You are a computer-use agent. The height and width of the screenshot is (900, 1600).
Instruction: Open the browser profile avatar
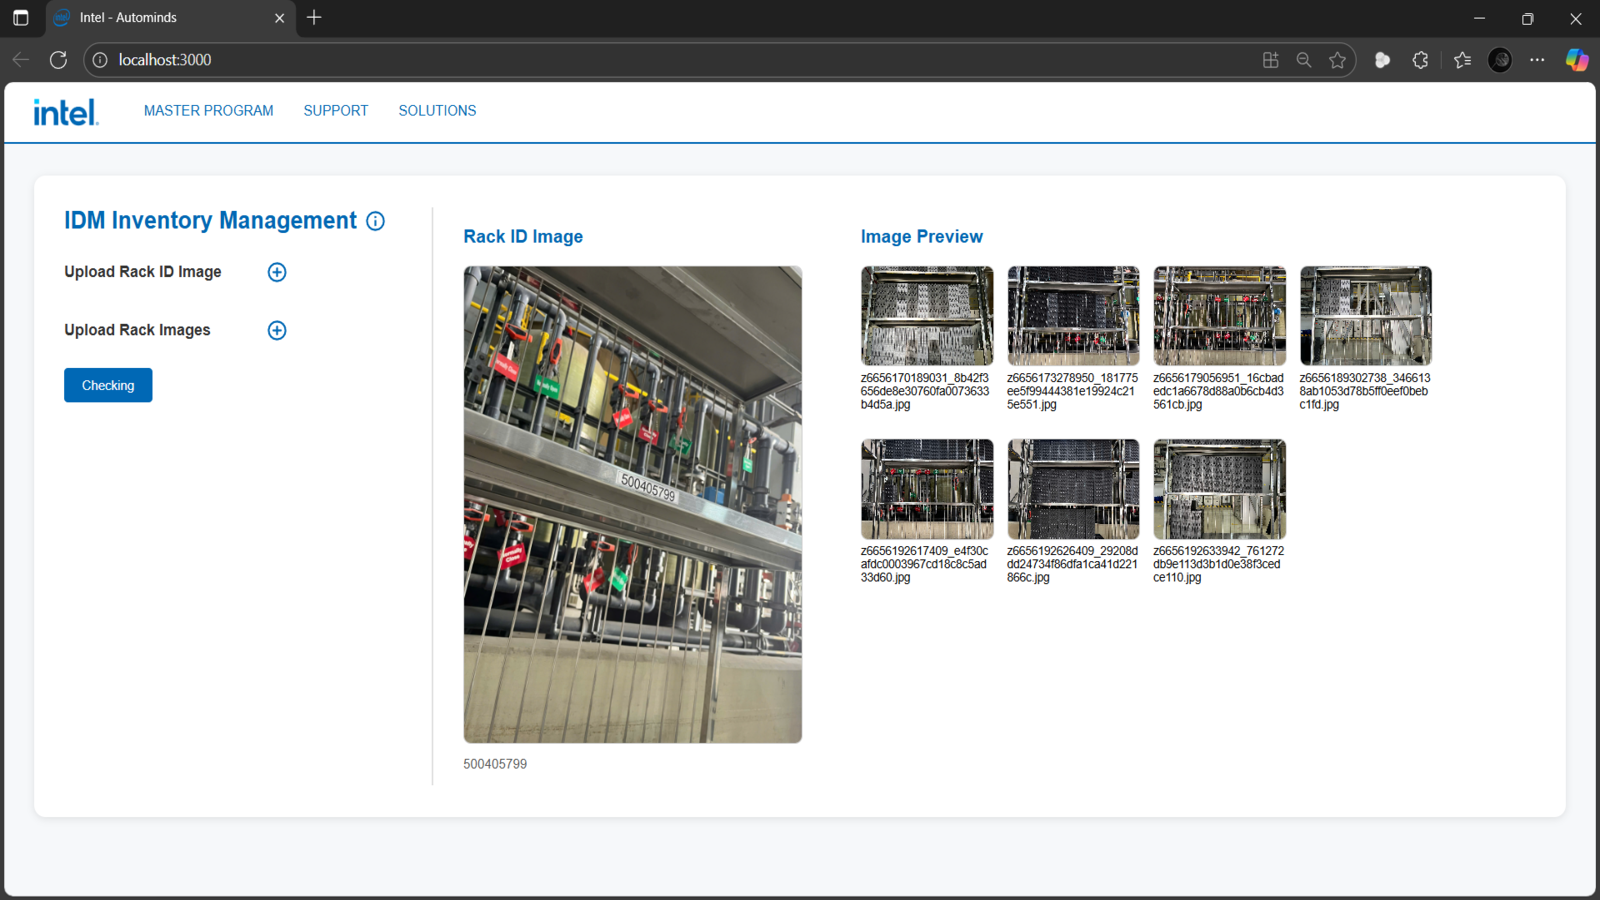[1500, 60]
